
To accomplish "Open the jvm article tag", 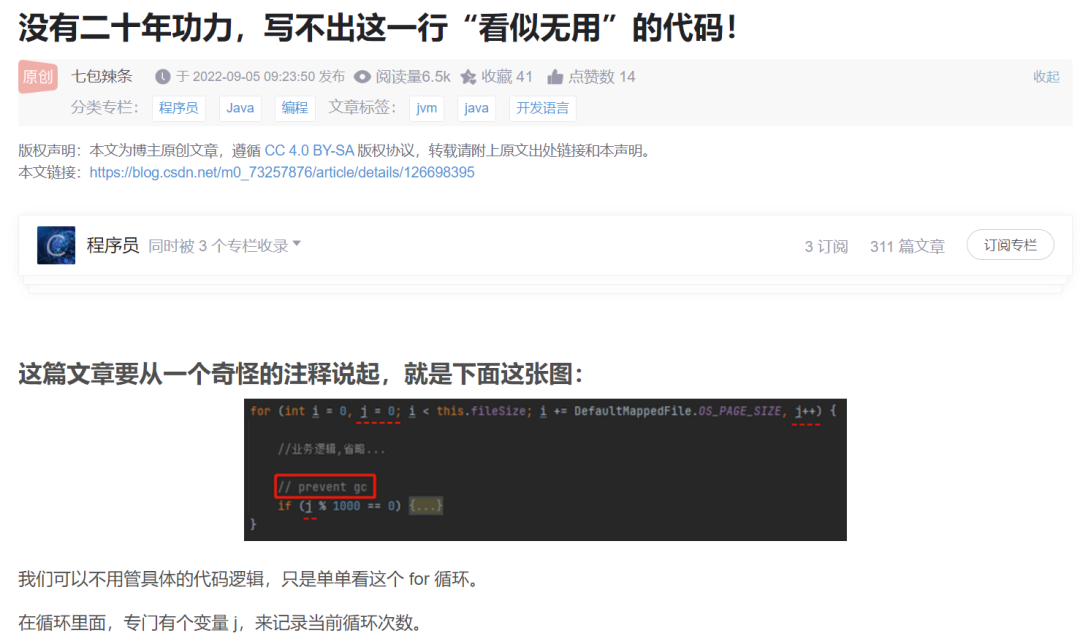I will [x=426, y=108].
